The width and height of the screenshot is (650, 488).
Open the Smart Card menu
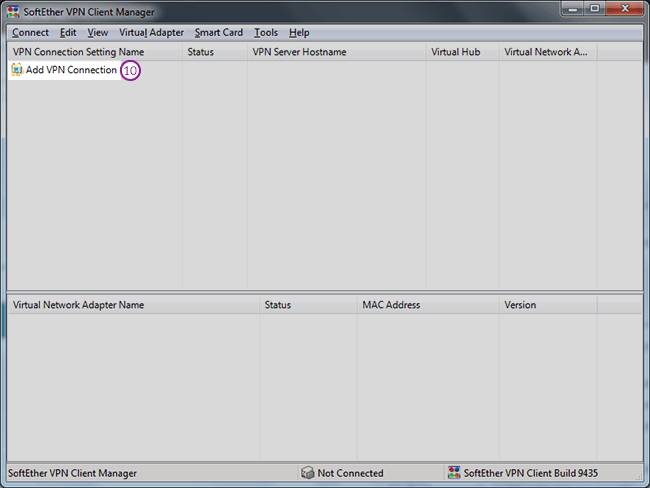pyautogui.click(x=218, y=33)
